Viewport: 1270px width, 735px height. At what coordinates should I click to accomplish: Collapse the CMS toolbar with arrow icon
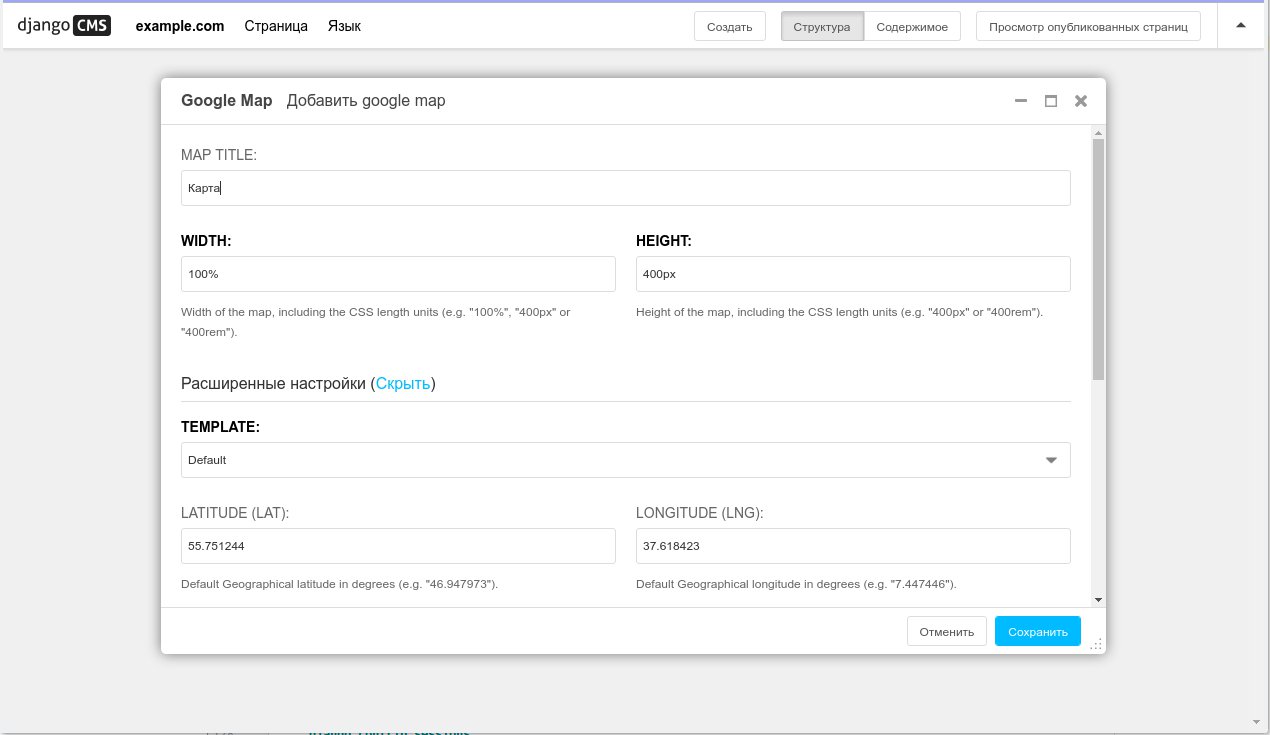1241,26
